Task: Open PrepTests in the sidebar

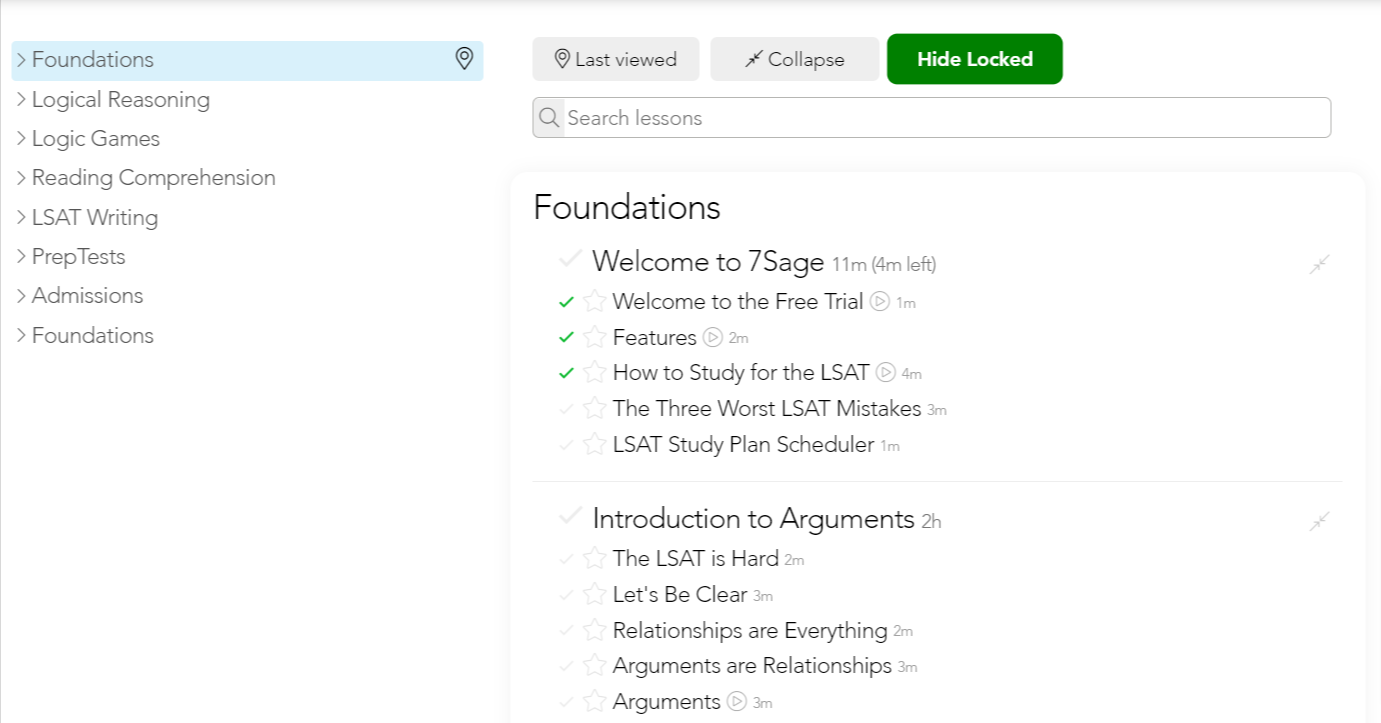Action: pyautogui.click(x=78, y=257)
